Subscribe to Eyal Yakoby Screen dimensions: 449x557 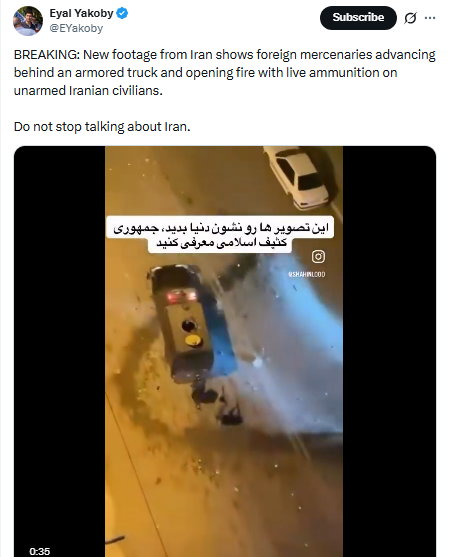(358, 17)
